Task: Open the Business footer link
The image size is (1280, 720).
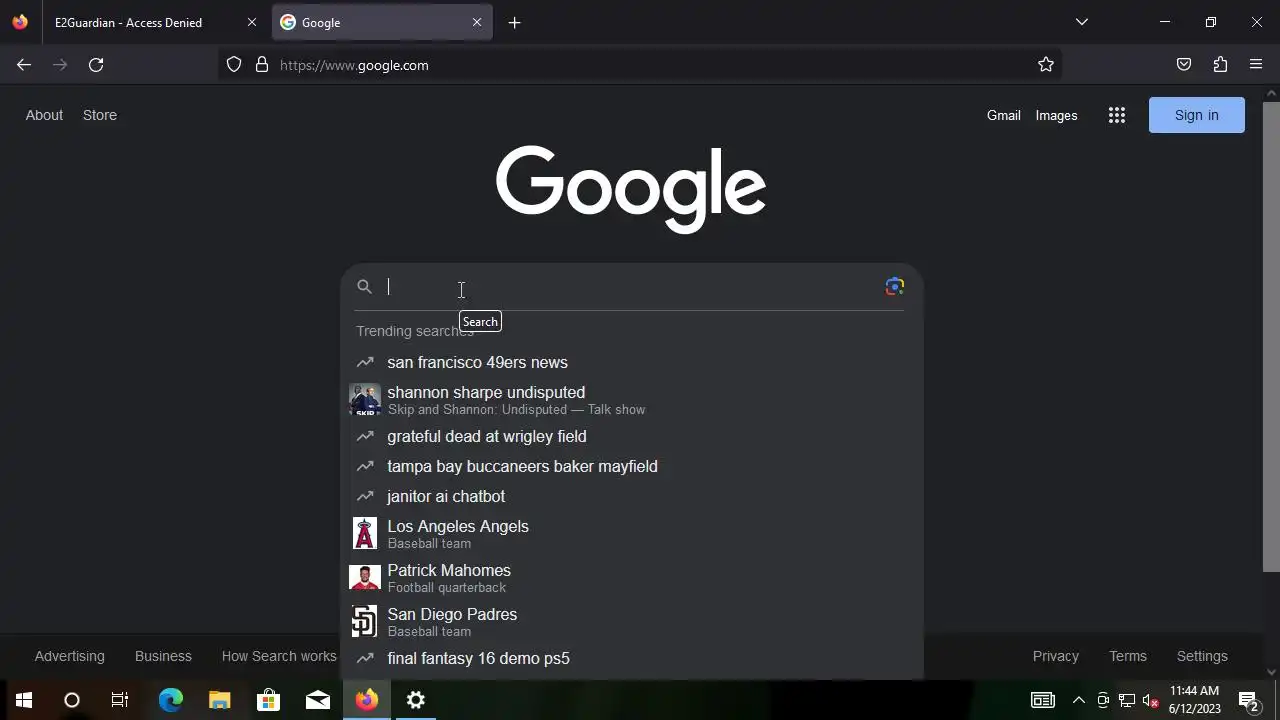Action: (163, 656)
